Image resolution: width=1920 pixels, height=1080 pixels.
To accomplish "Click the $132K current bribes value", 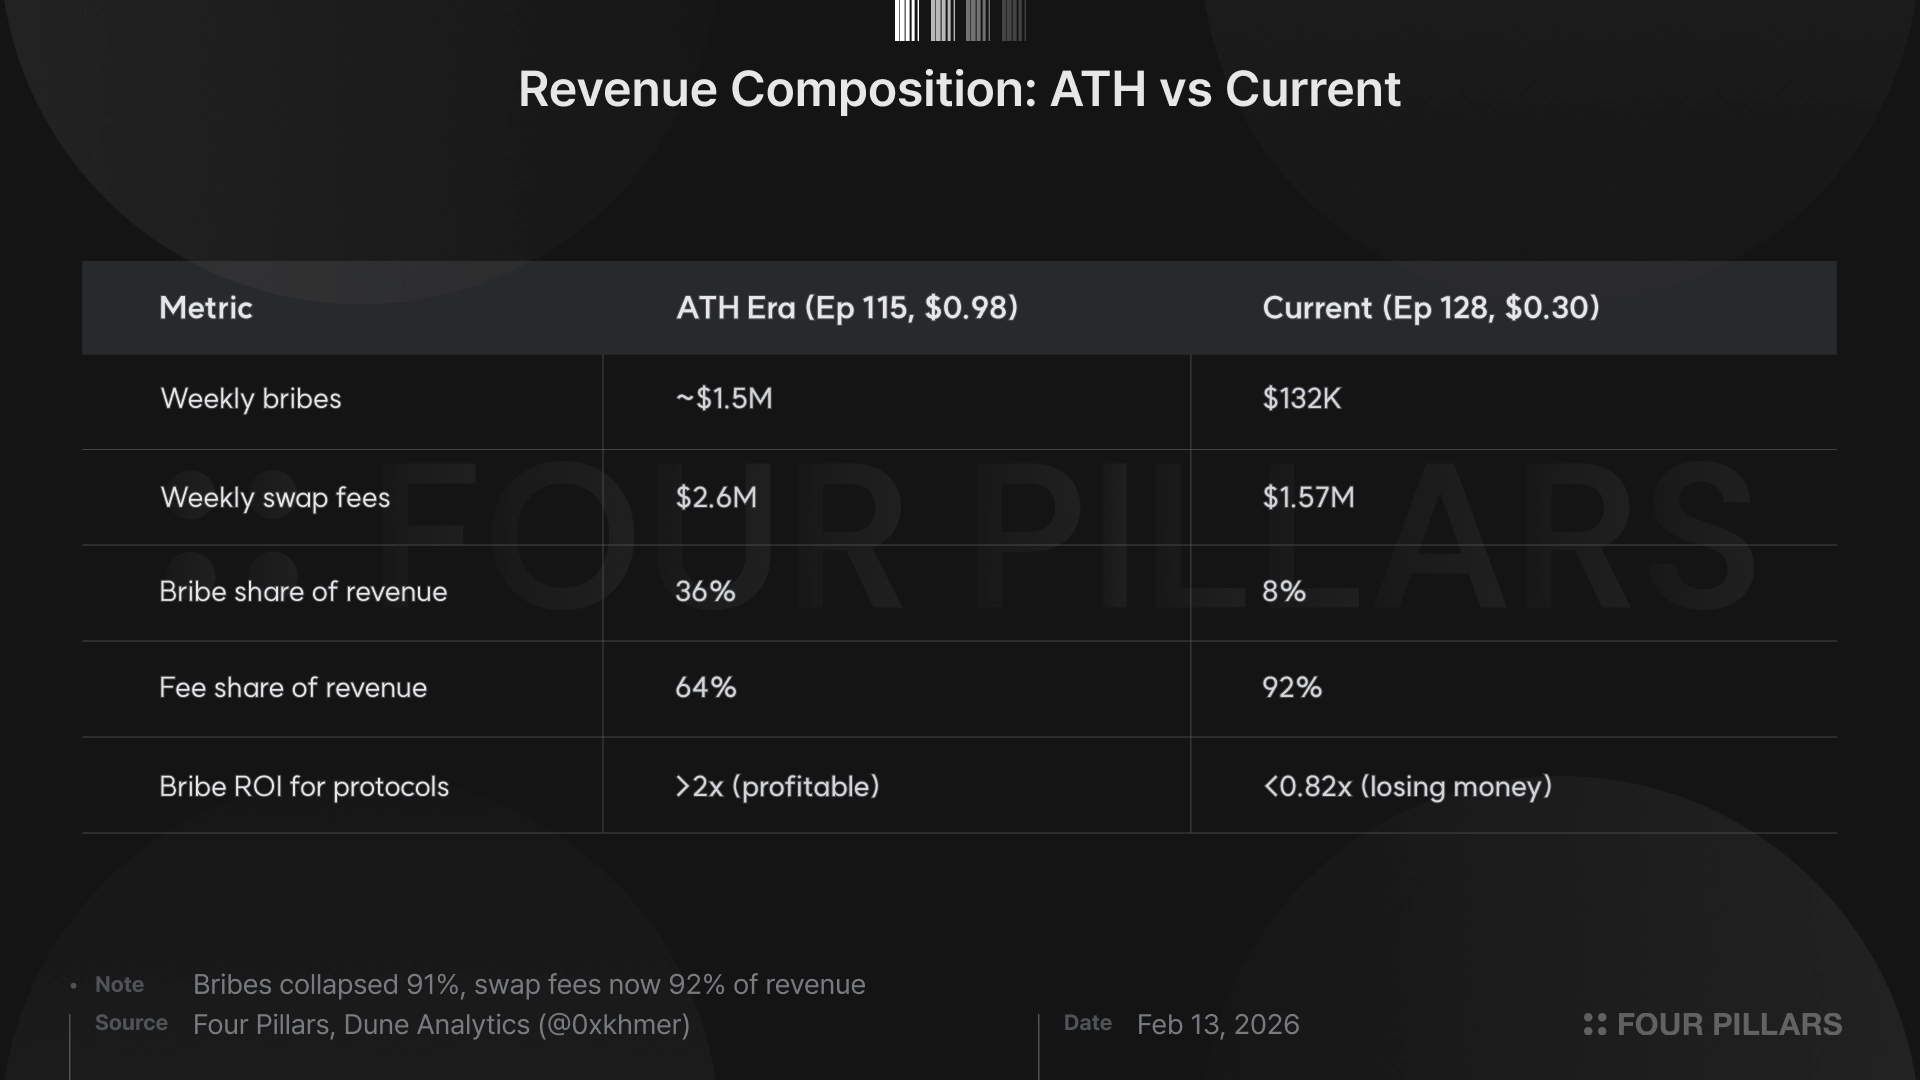I will pos(1301,399).
